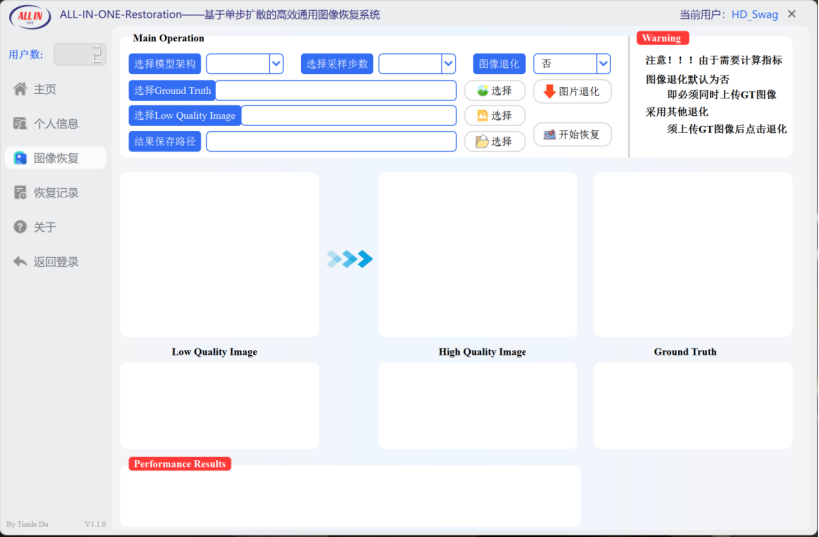Expand the 选择采样步数 dropdown
The image size is (819, 537).
point(417,64)
